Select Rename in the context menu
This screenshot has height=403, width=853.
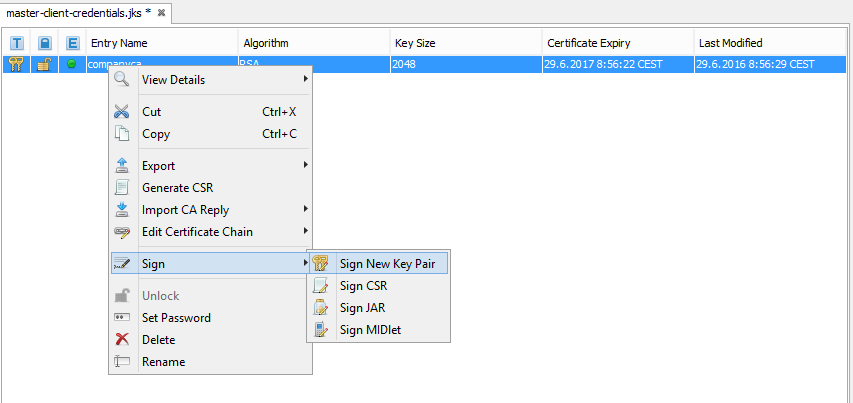coord(163,362)
